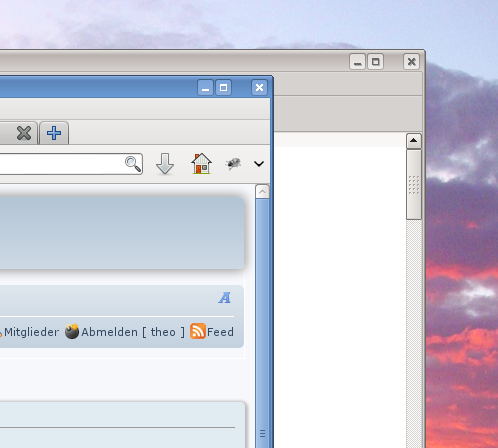Image resolution: width=498 pixels, height=448 pixels.
Task: Open the Feed link
Action: (220, 332)
